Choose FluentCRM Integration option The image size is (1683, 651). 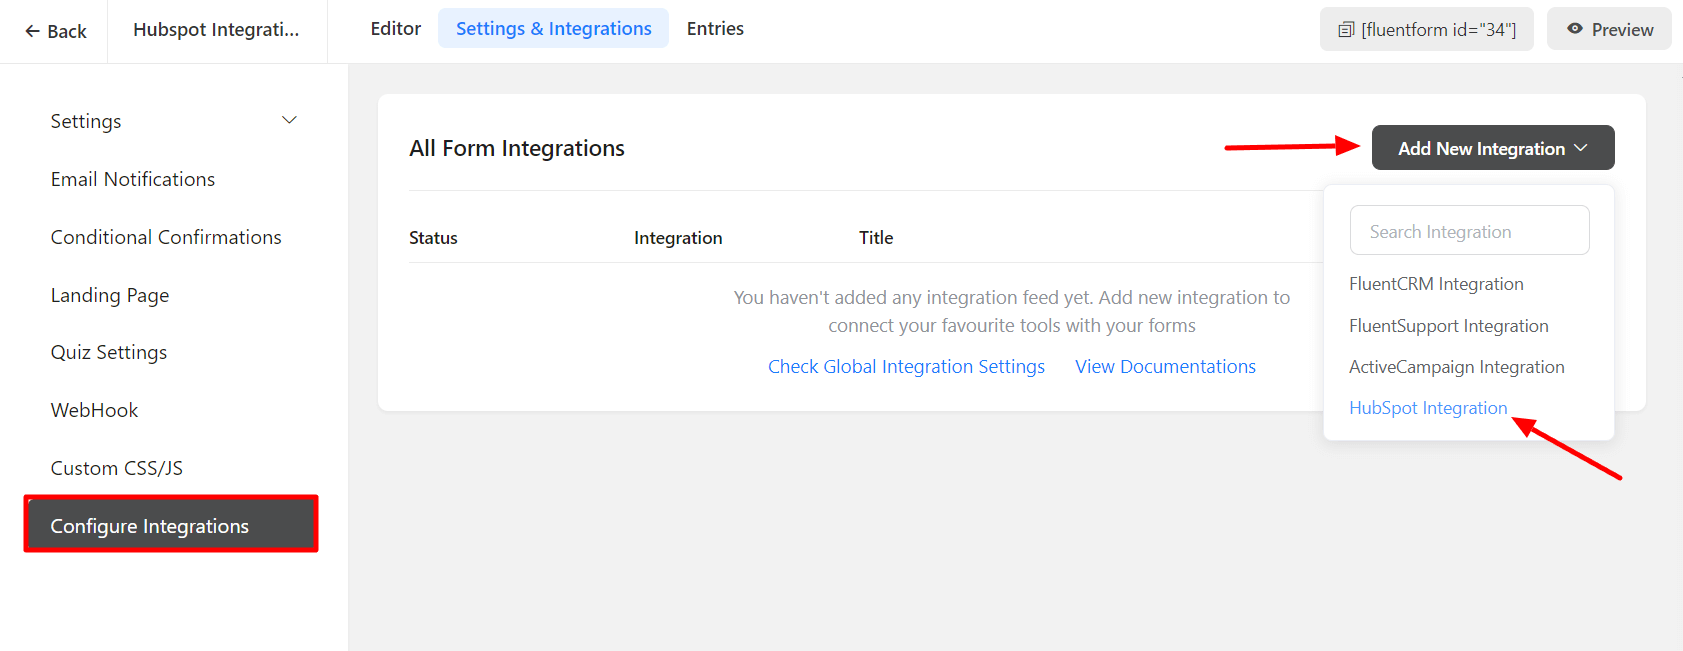[1435, 284]
